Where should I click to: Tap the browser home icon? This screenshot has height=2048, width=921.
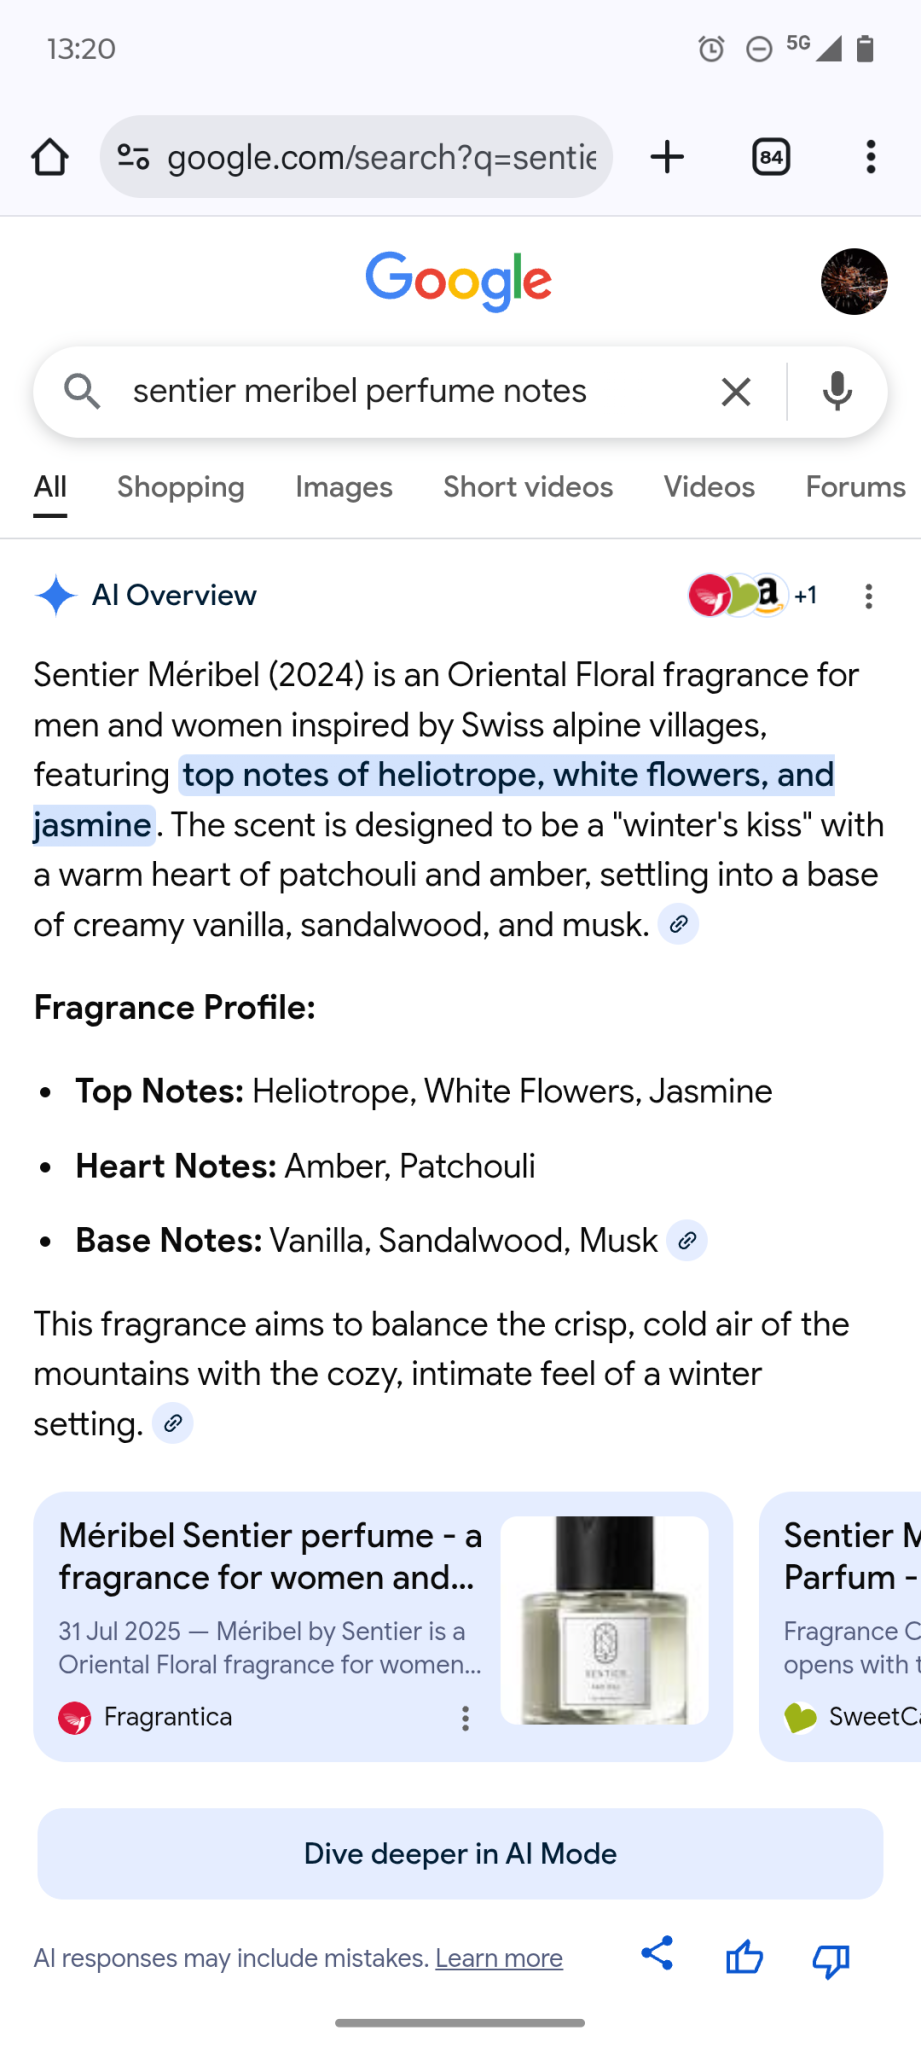[x=50, y=157]
